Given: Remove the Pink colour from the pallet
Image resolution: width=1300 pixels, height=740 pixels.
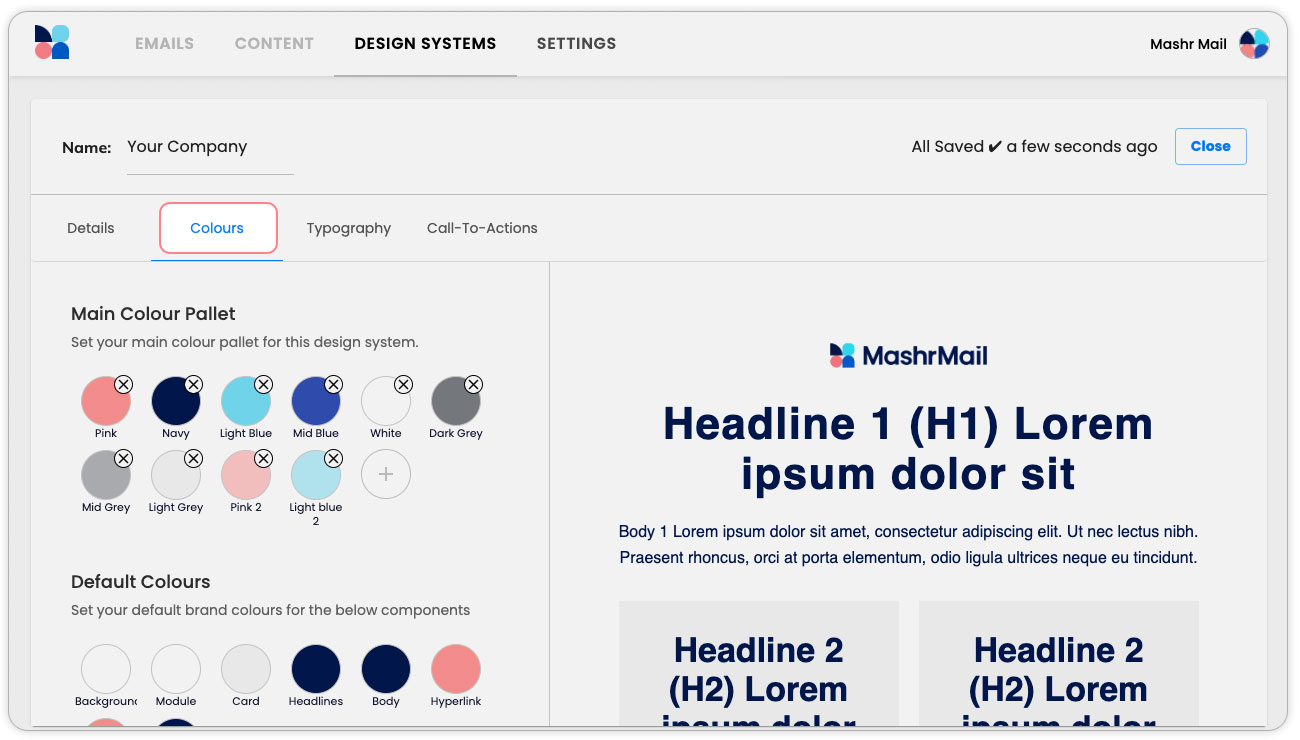Looking at the screenshot, I should [x=123, y=384].
